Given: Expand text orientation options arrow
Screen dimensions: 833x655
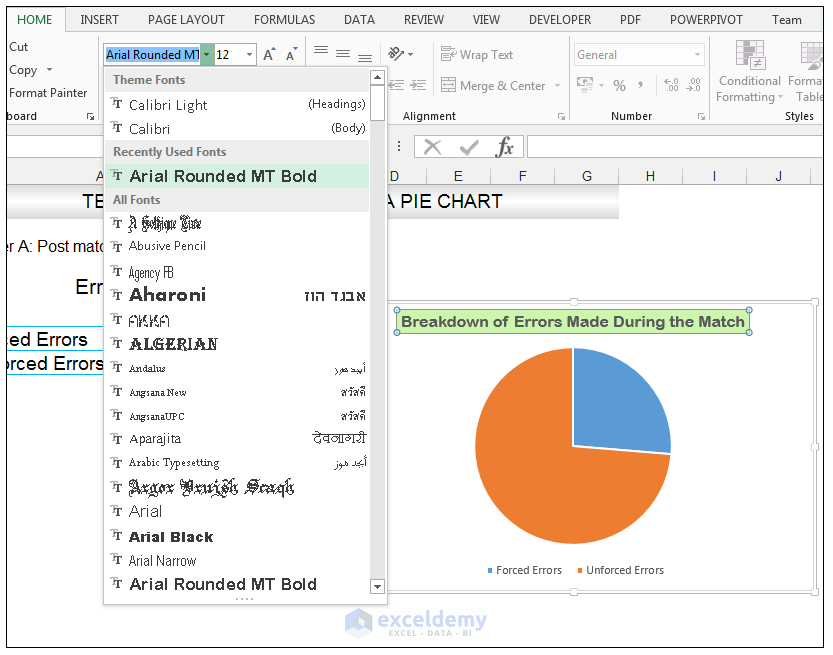Looking at the screenshot, I should point(410,54).
